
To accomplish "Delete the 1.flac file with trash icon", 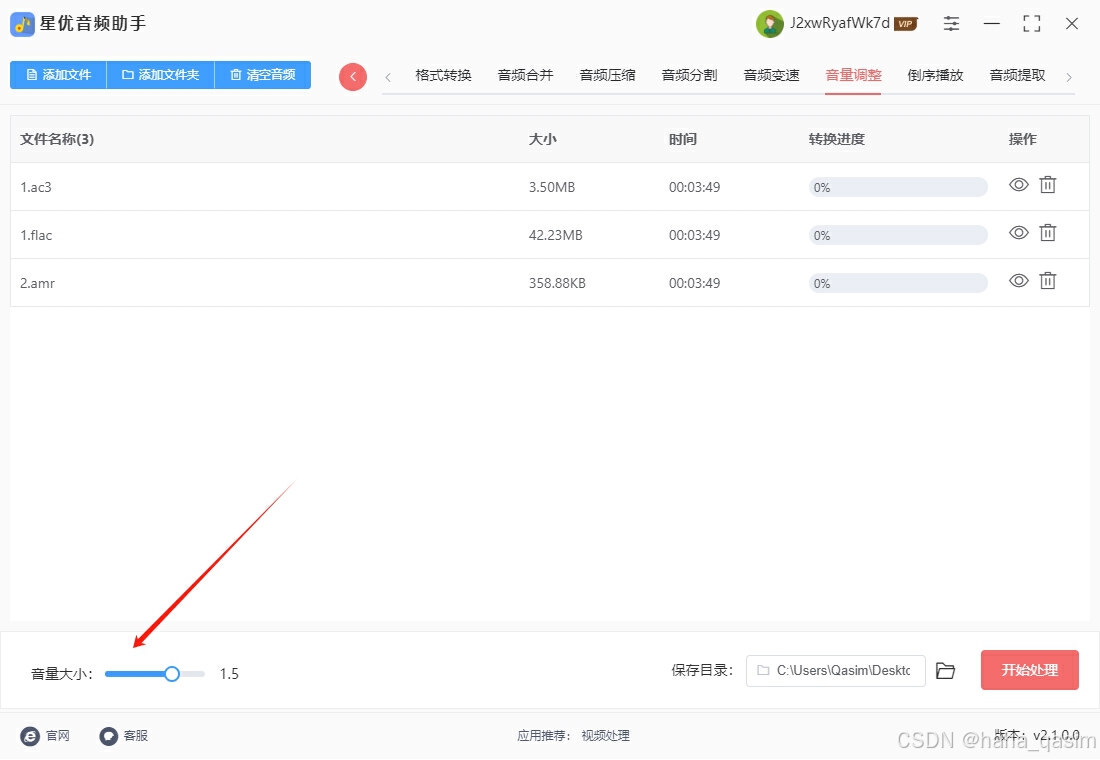I will pyautogui.click(x=1047, y=232).
